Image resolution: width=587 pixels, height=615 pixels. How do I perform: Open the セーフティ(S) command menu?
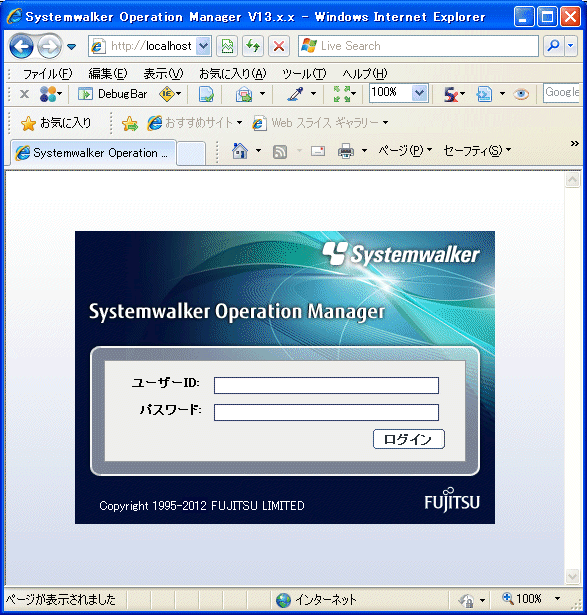(x=477, y=150)
